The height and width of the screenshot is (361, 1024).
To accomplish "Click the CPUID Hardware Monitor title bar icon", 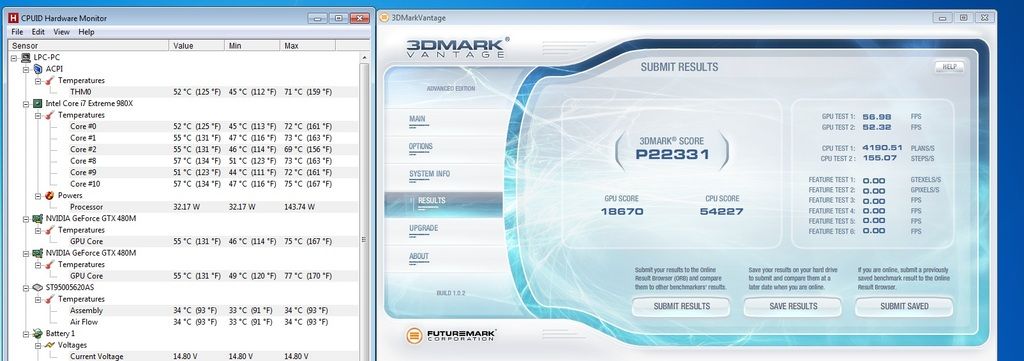I will coord(13,18).
